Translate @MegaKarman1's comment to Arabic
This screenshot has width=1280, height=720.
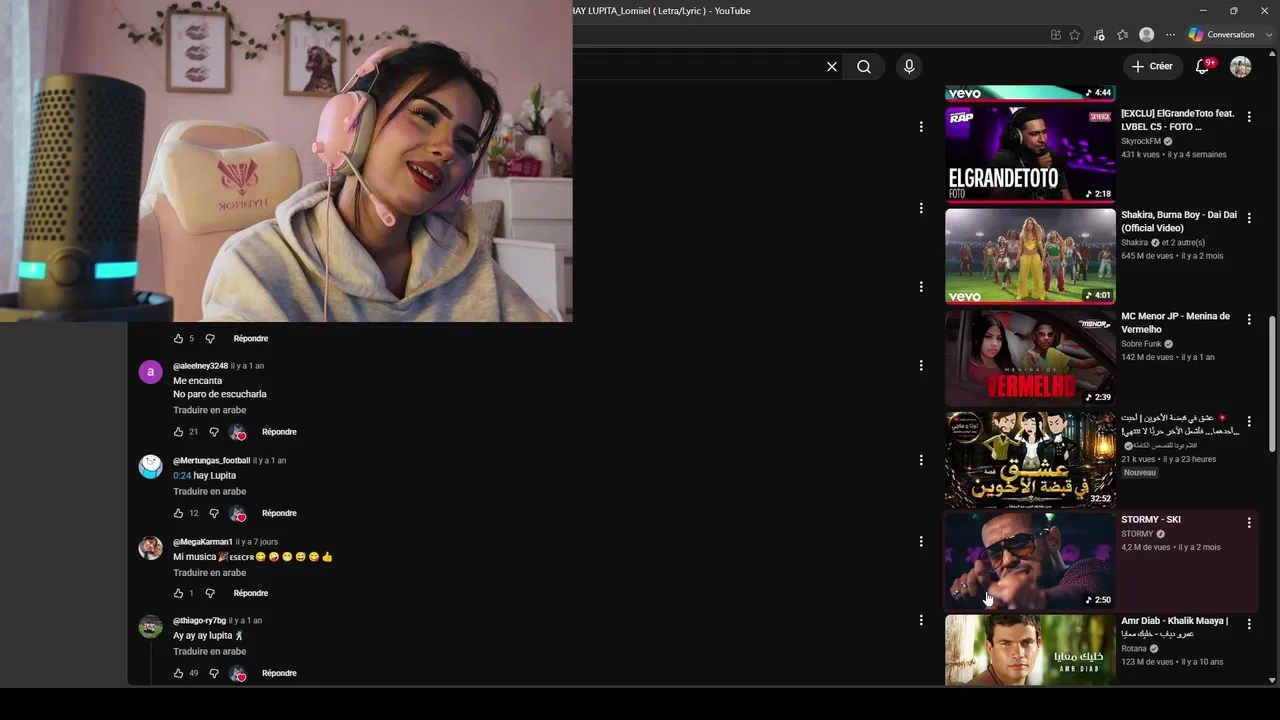click(x=209, y=573)
